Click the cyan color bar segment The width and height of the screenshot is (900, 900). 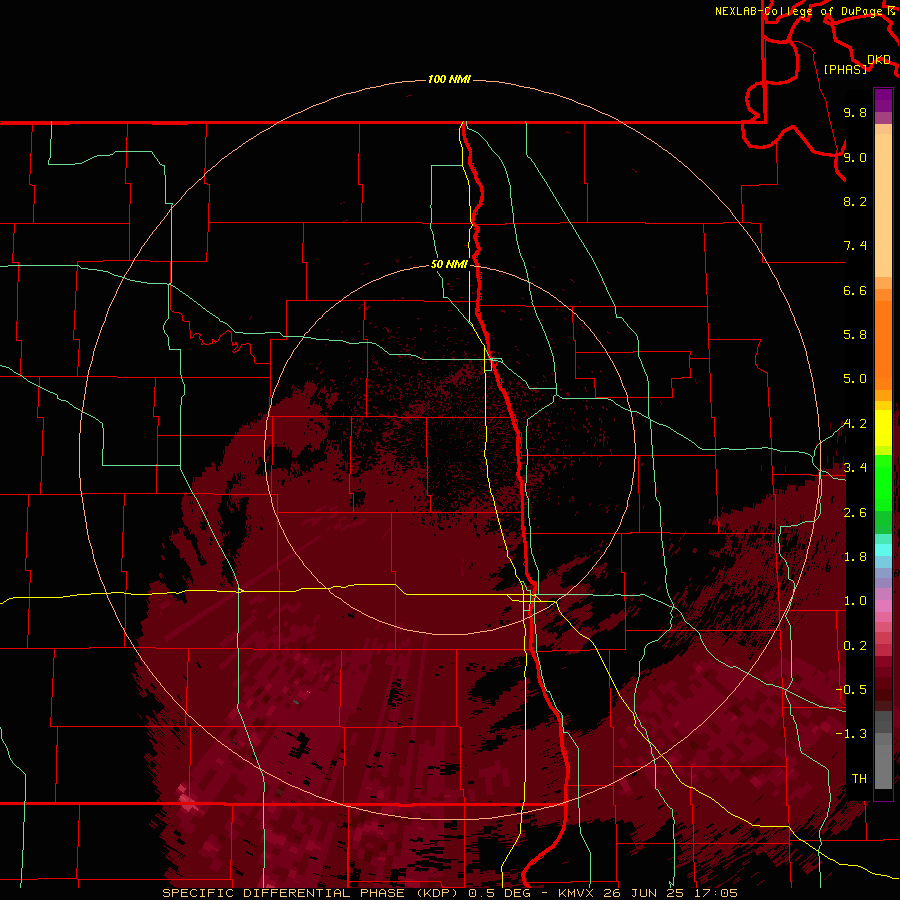883,550
